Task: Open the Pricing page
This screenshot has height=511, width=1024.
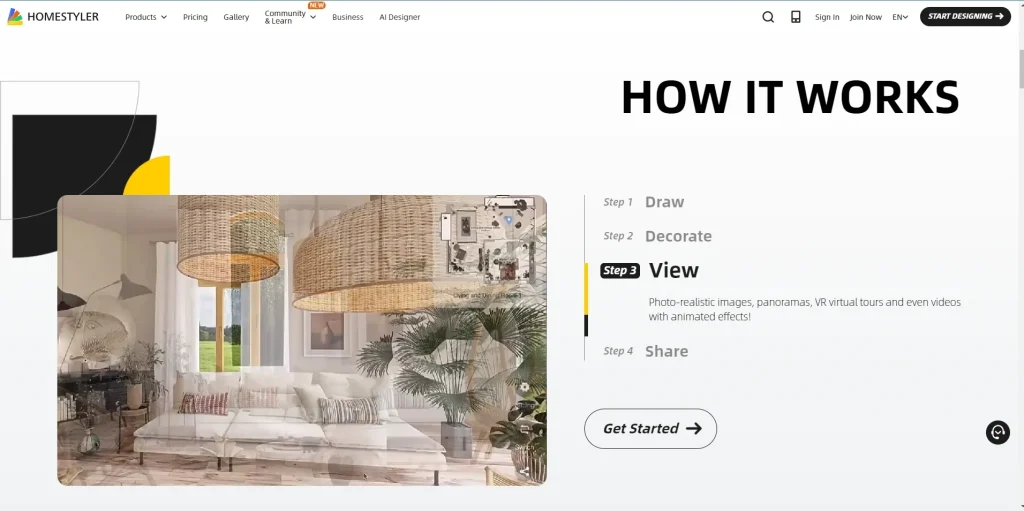Action: click(x=195, y=17)
